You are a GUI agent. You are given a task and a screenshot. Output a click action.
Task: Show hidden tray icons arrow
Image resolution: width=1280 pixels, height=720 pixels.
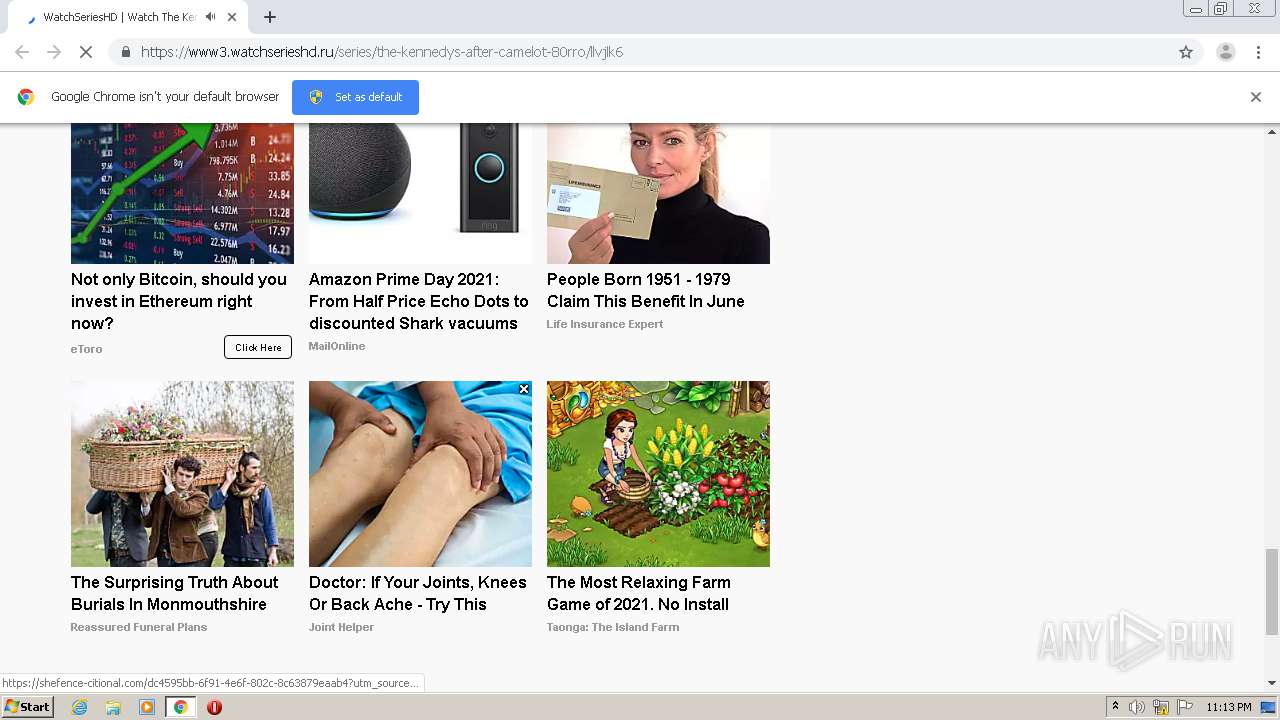point(1115,707)
